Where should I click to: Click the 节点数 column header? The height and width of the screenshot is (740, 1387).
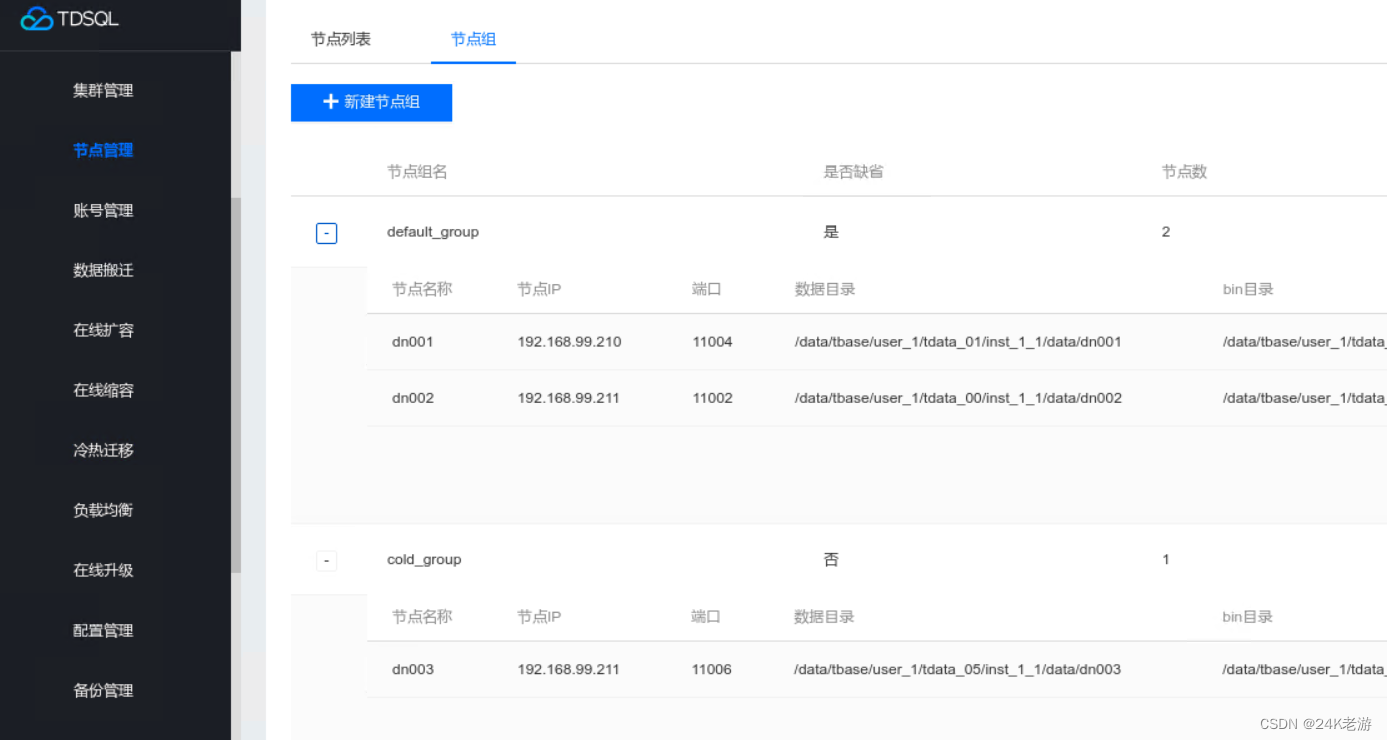[1184, 172]
